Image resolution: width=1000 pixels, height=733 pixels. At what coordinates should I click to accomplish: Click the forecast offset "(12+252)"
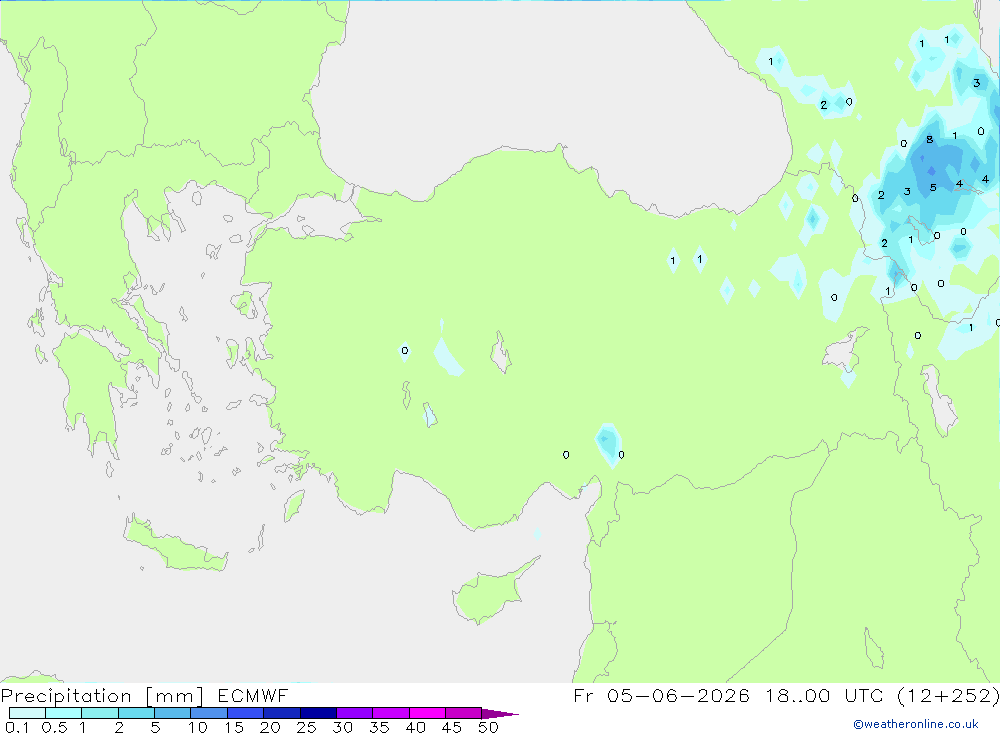[948, 695]
